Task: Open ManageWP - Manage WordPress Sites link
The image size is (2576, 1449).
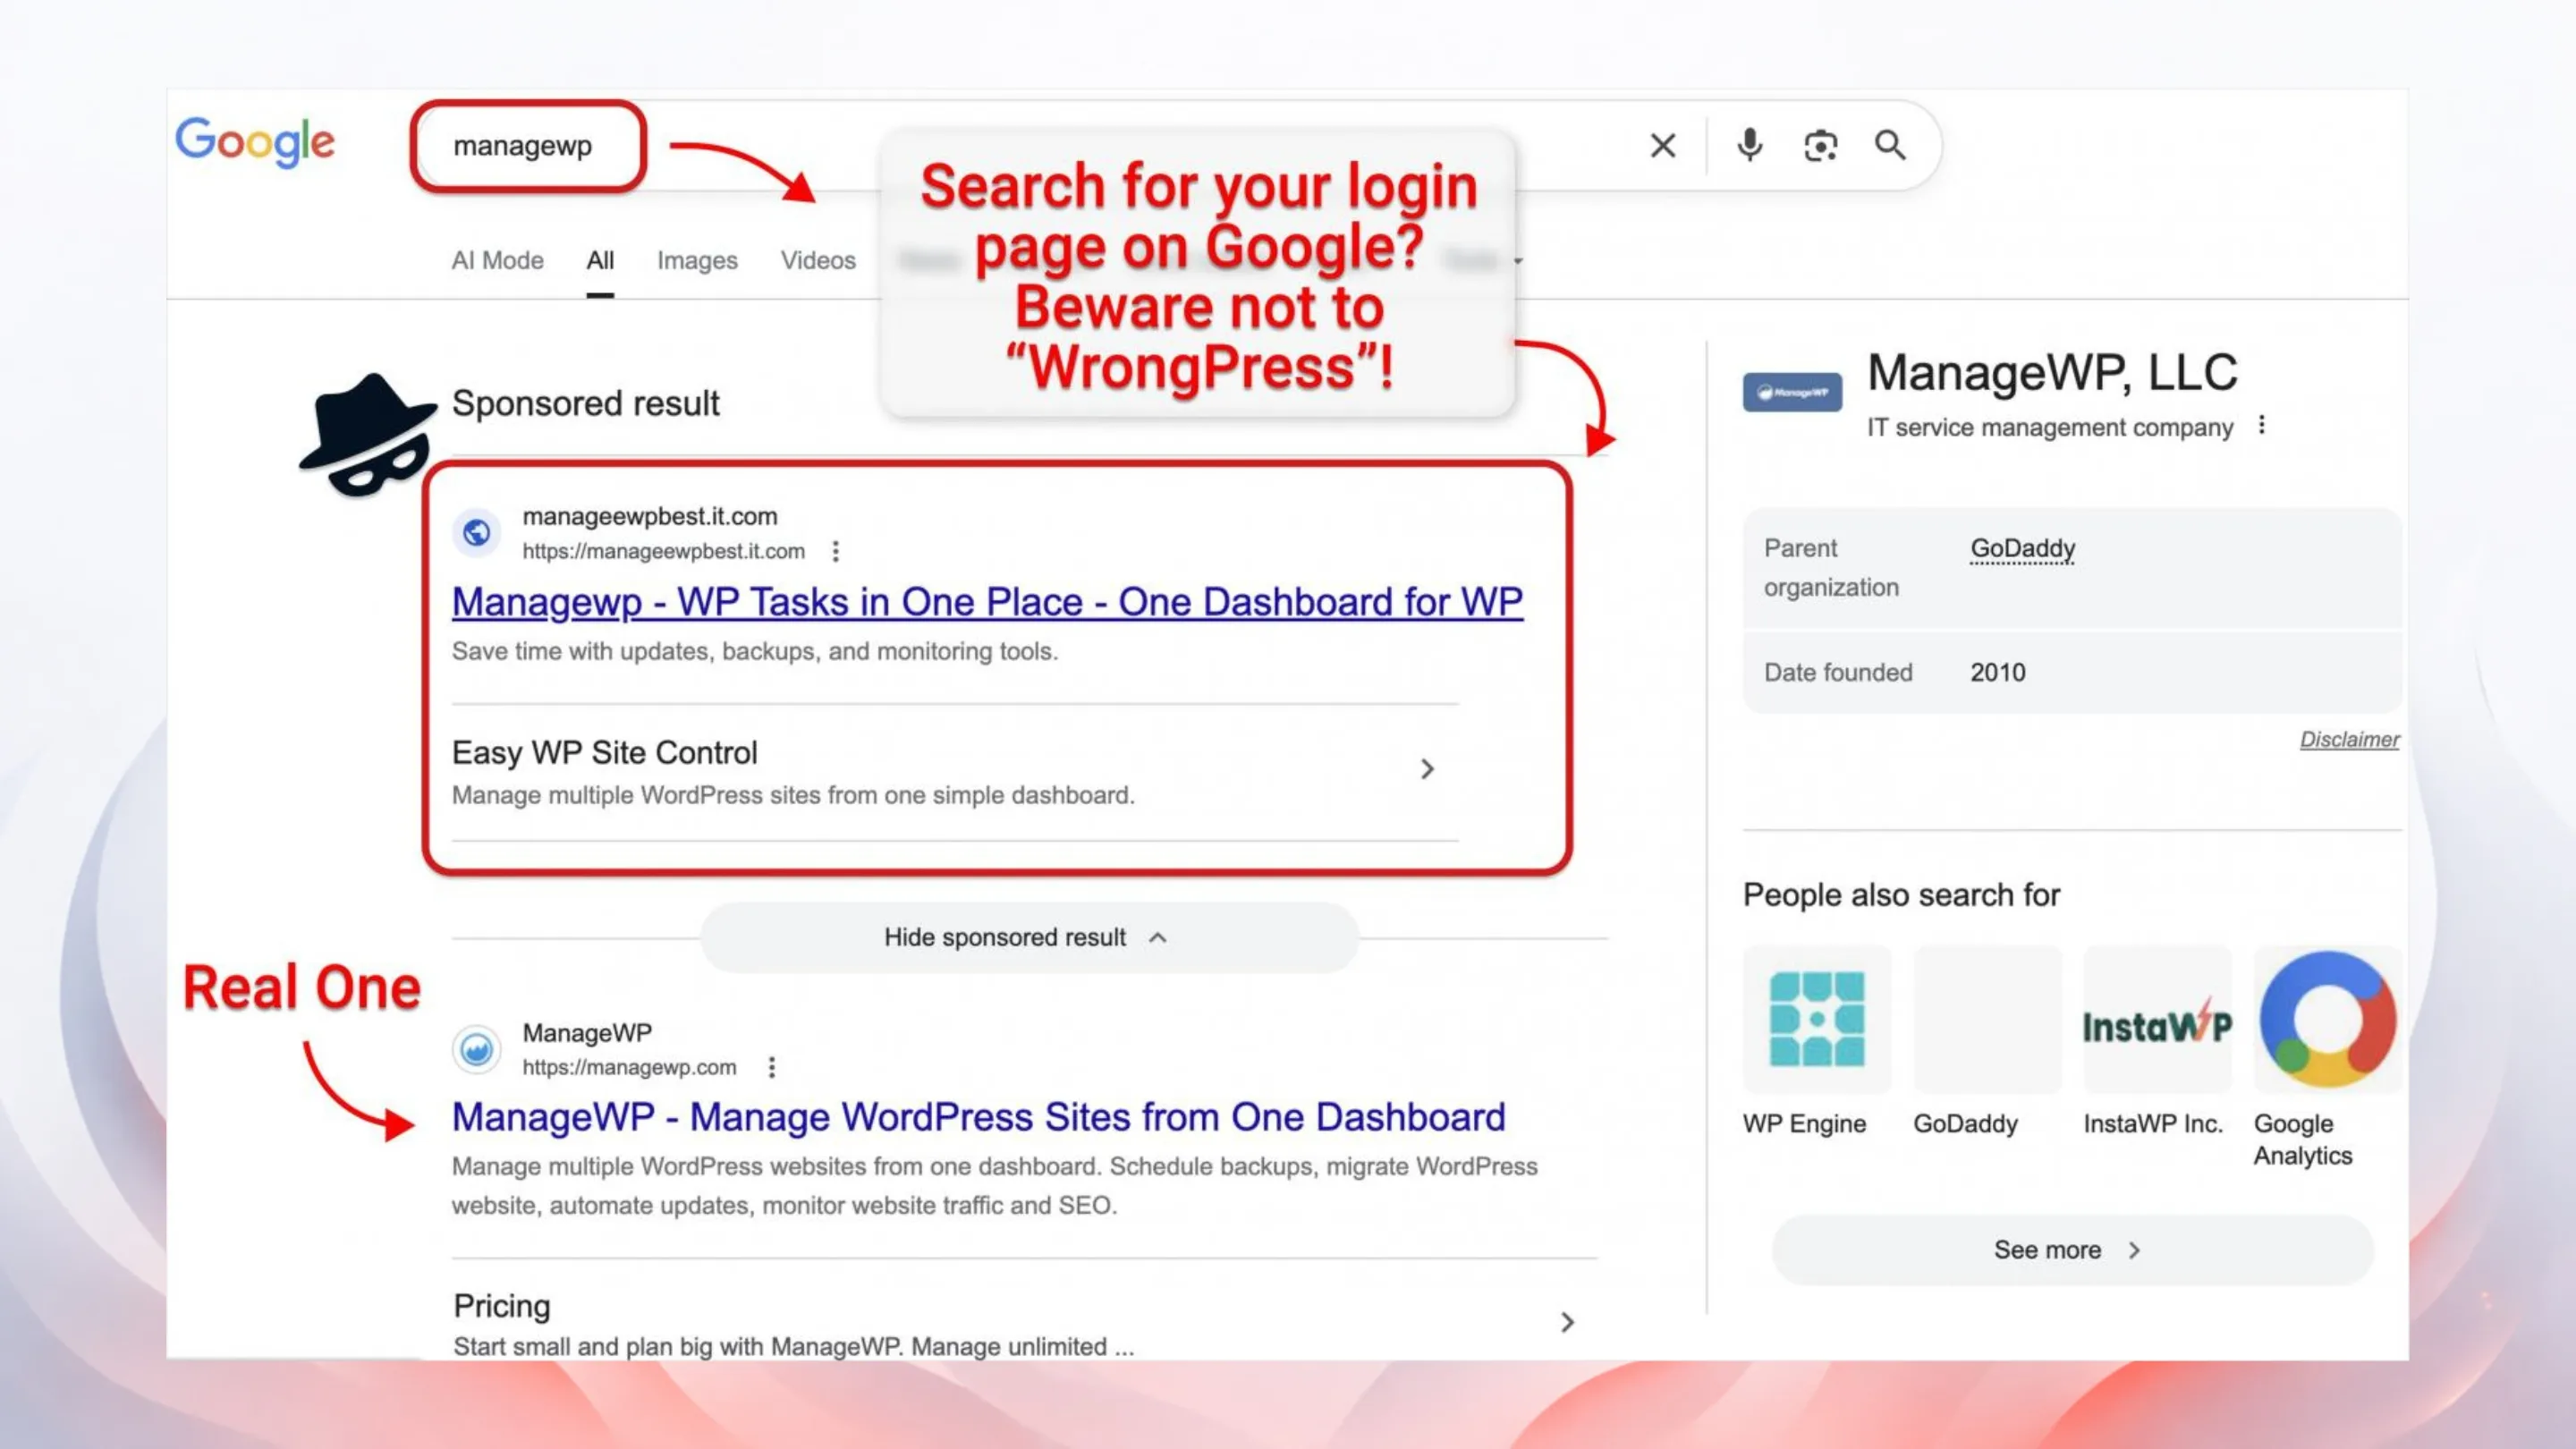Action: [978, 1117]
